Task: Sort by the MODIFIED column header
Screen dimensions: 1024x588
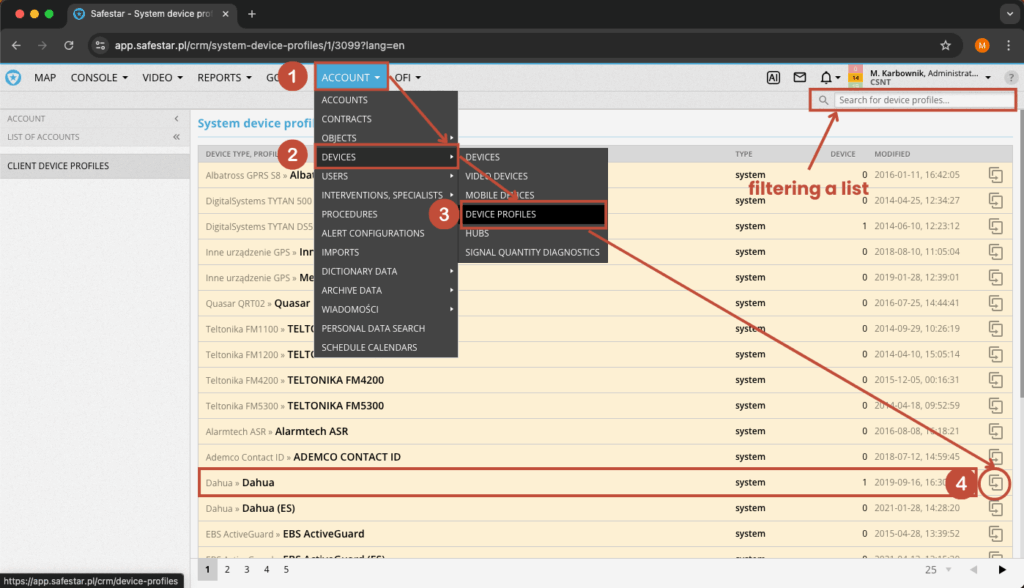Action: [x=892, y=154]
